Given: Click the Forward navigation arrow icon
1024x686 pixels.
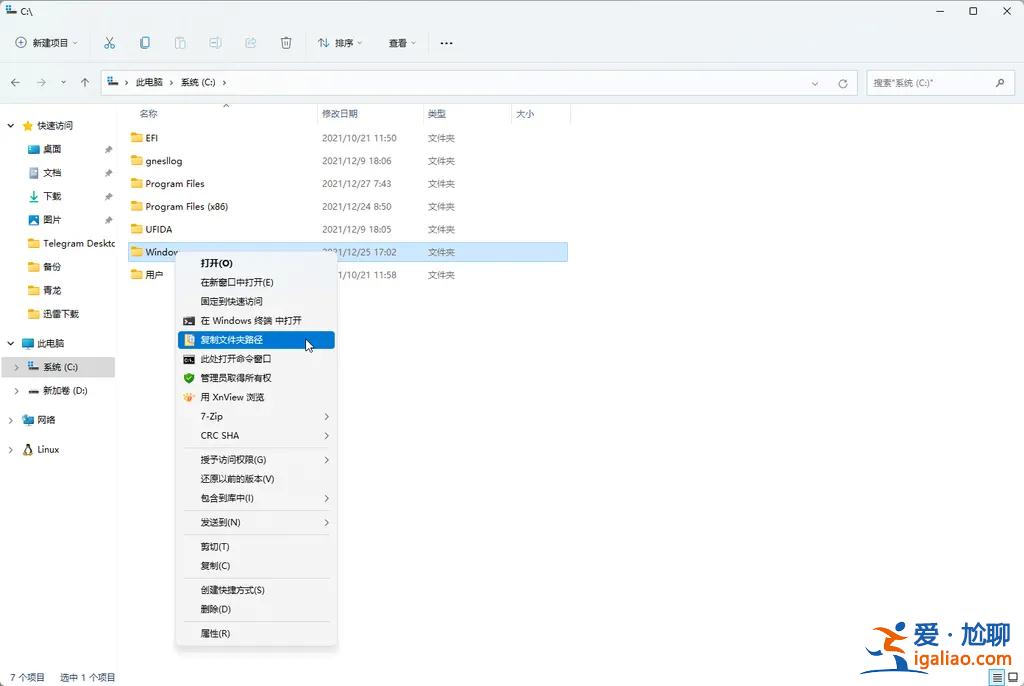Looking at the screenshot, I should click(40, 83).
